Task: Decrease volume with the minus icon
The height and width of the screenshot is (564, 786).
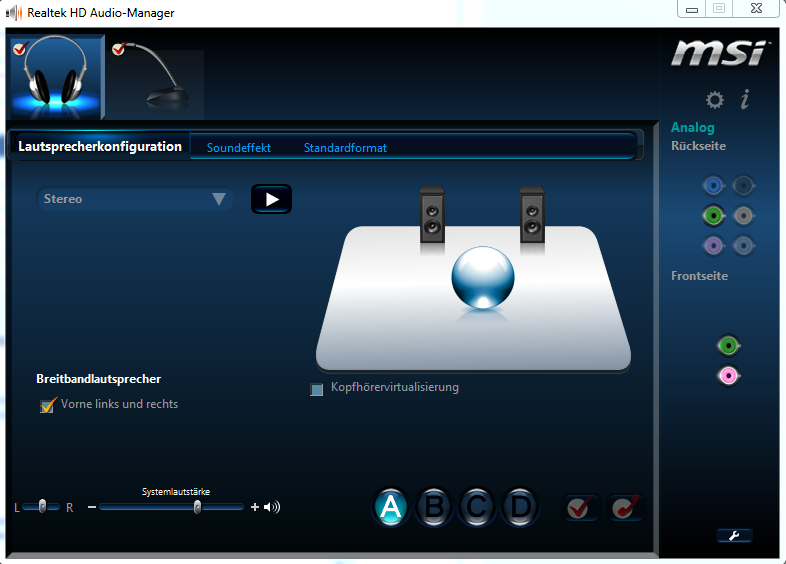Action: point(92,507)
